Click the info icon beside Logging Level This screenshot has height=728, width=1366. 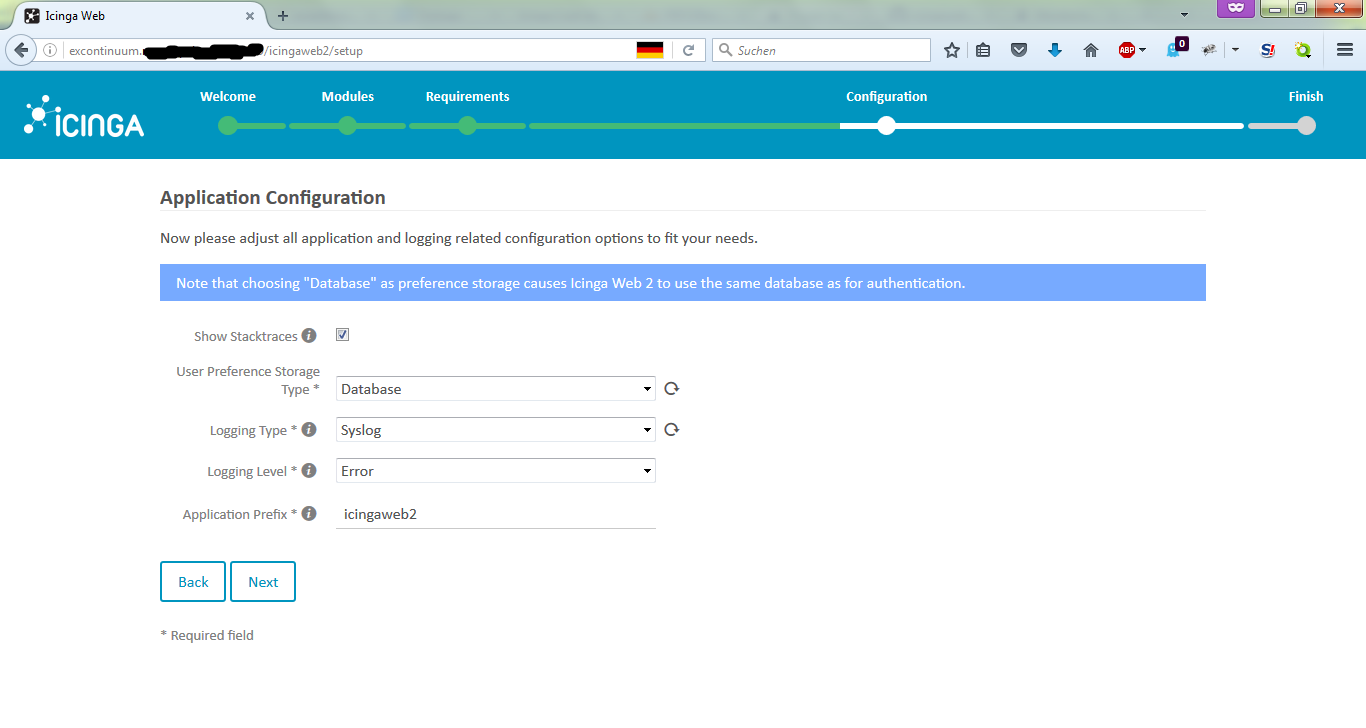tap(309, 470)
